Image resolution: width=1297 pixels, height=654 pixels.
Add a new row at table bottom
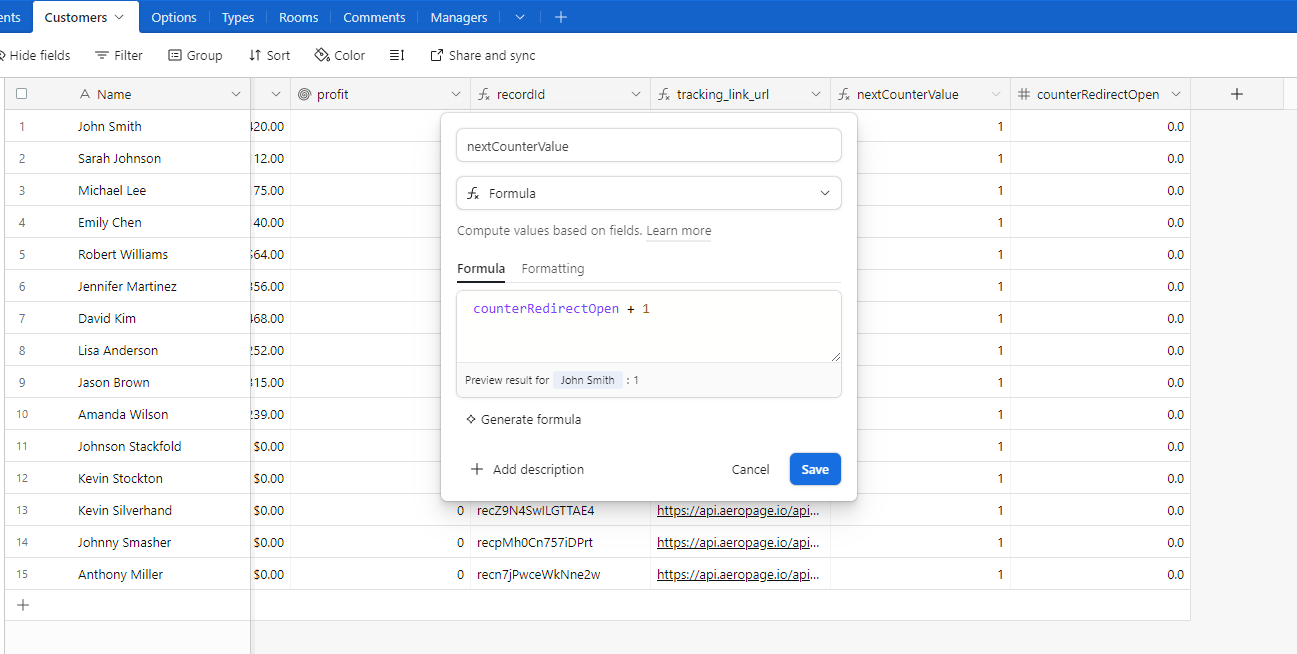pyautogui.click(x=23, y=605)
